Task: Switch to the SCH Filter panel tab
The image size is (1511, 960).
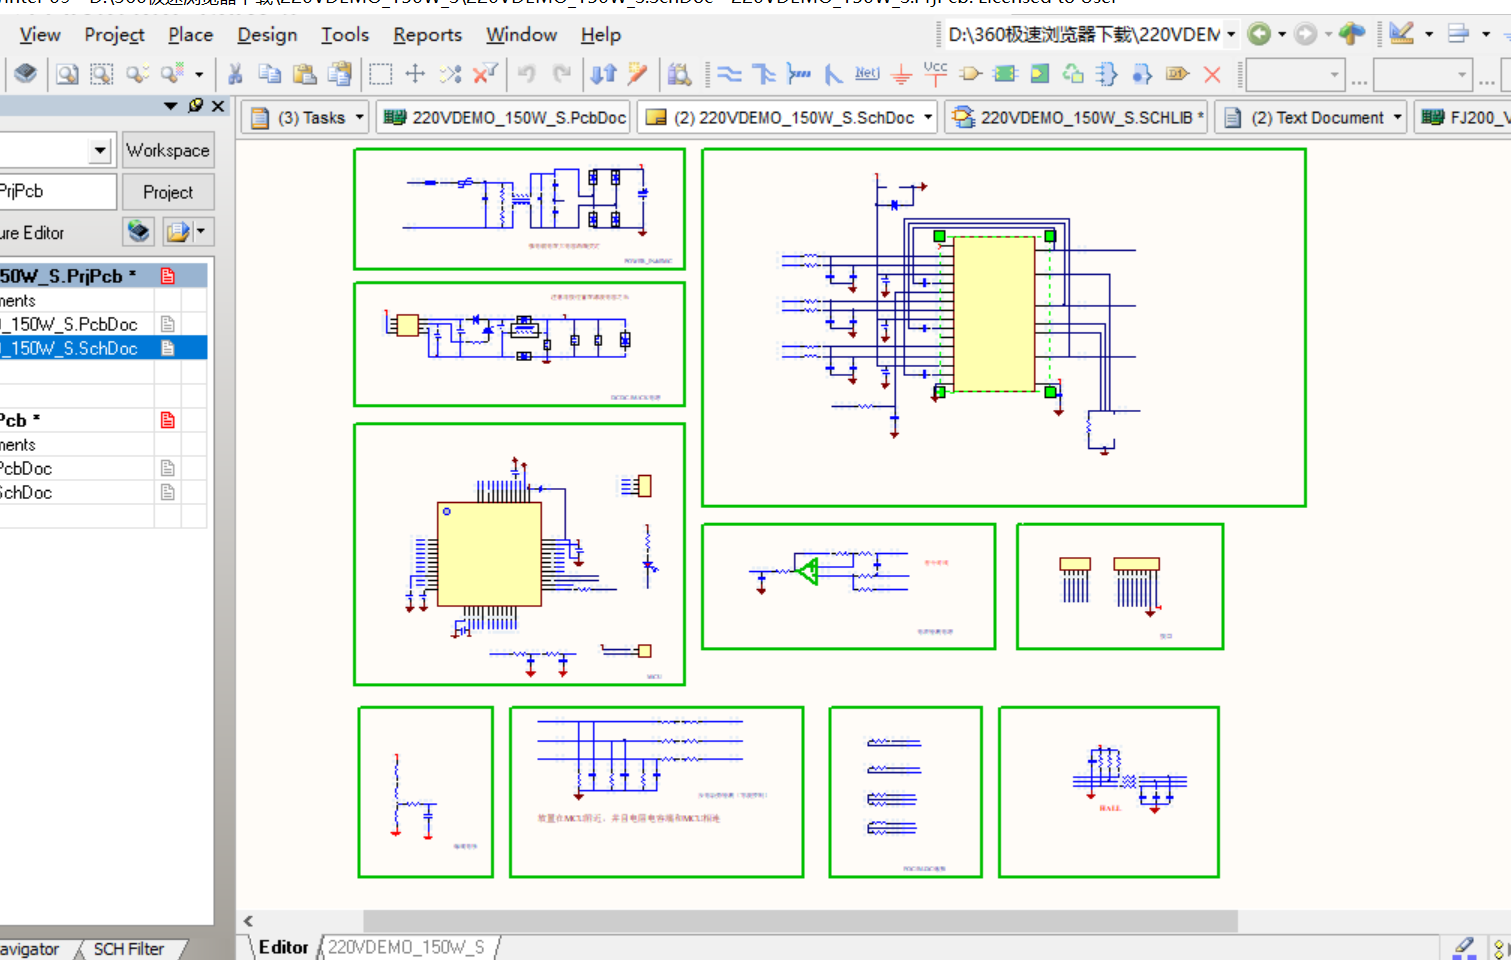Action: tap(129, 948)
